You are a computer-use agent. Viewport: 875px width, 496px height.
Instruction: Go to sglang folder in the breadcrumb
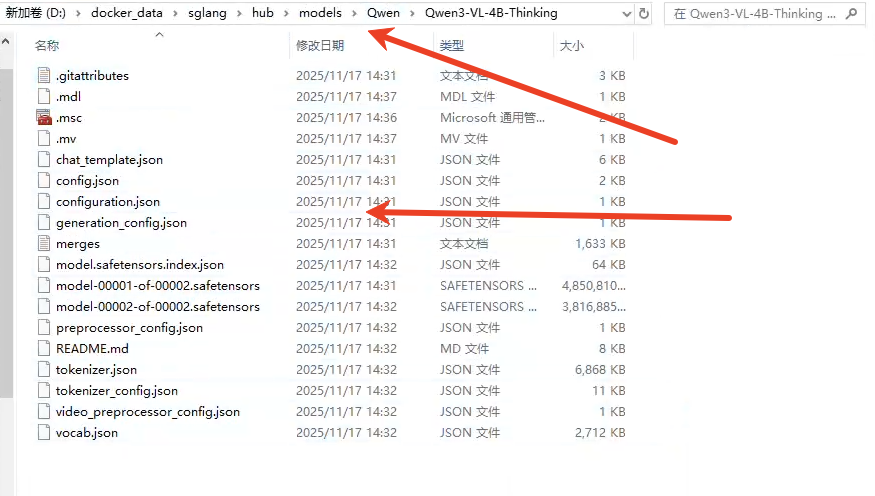click(207, 13)
